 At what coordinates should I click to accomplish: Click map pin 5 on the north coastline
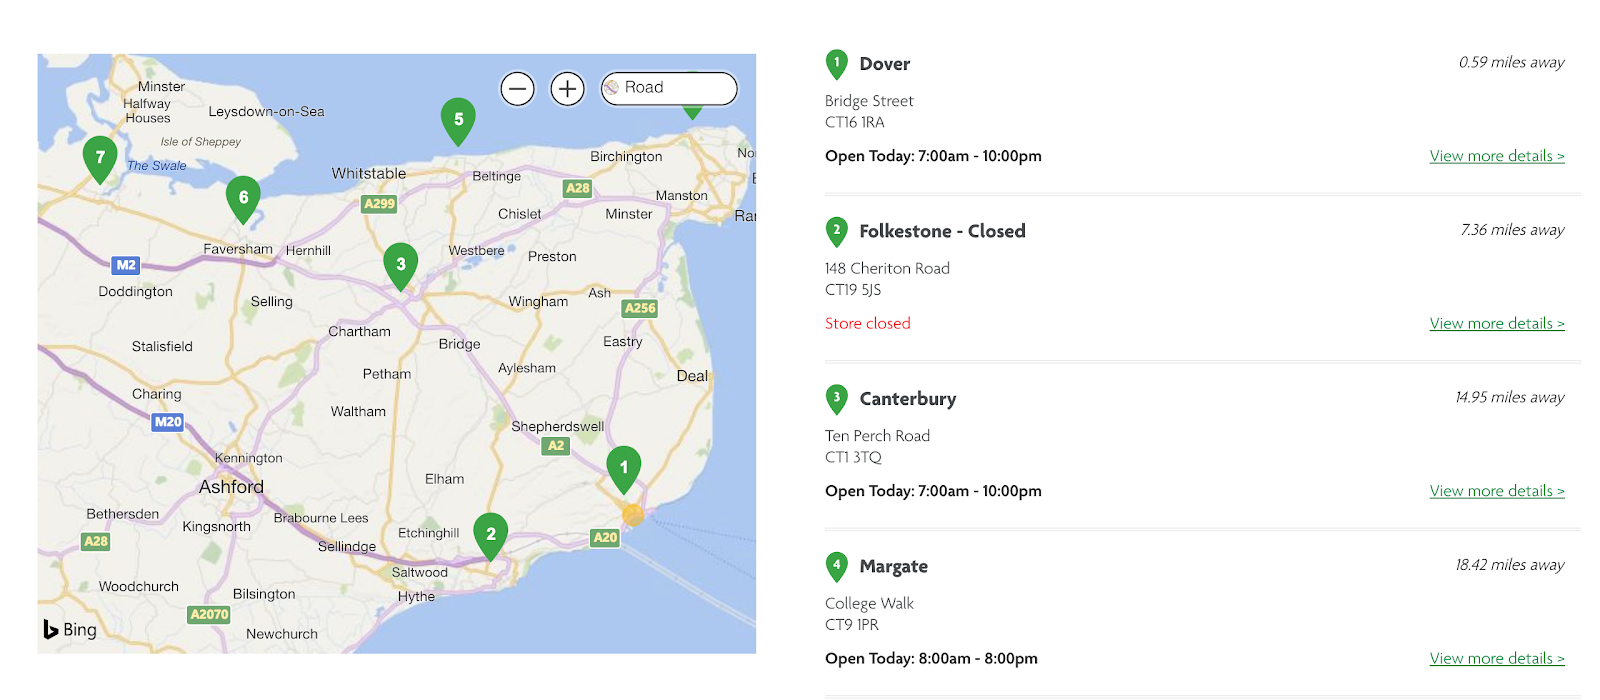click(458, 118)
